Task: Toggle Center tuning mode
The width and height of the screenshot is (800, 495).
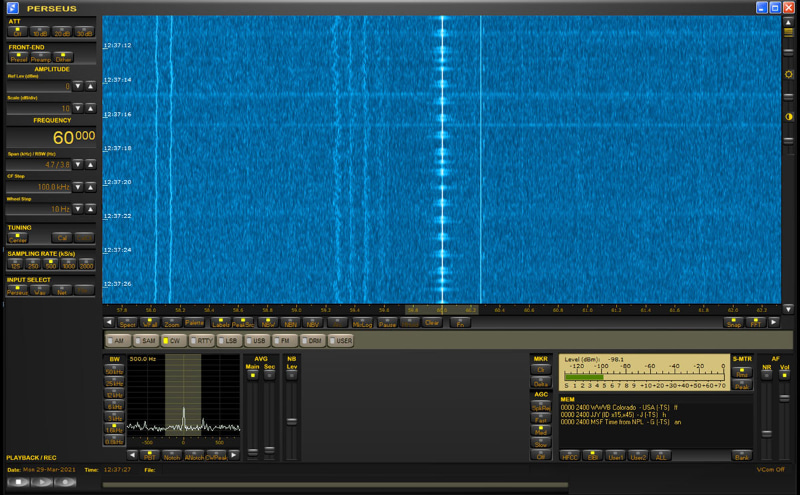Action: 18,238
